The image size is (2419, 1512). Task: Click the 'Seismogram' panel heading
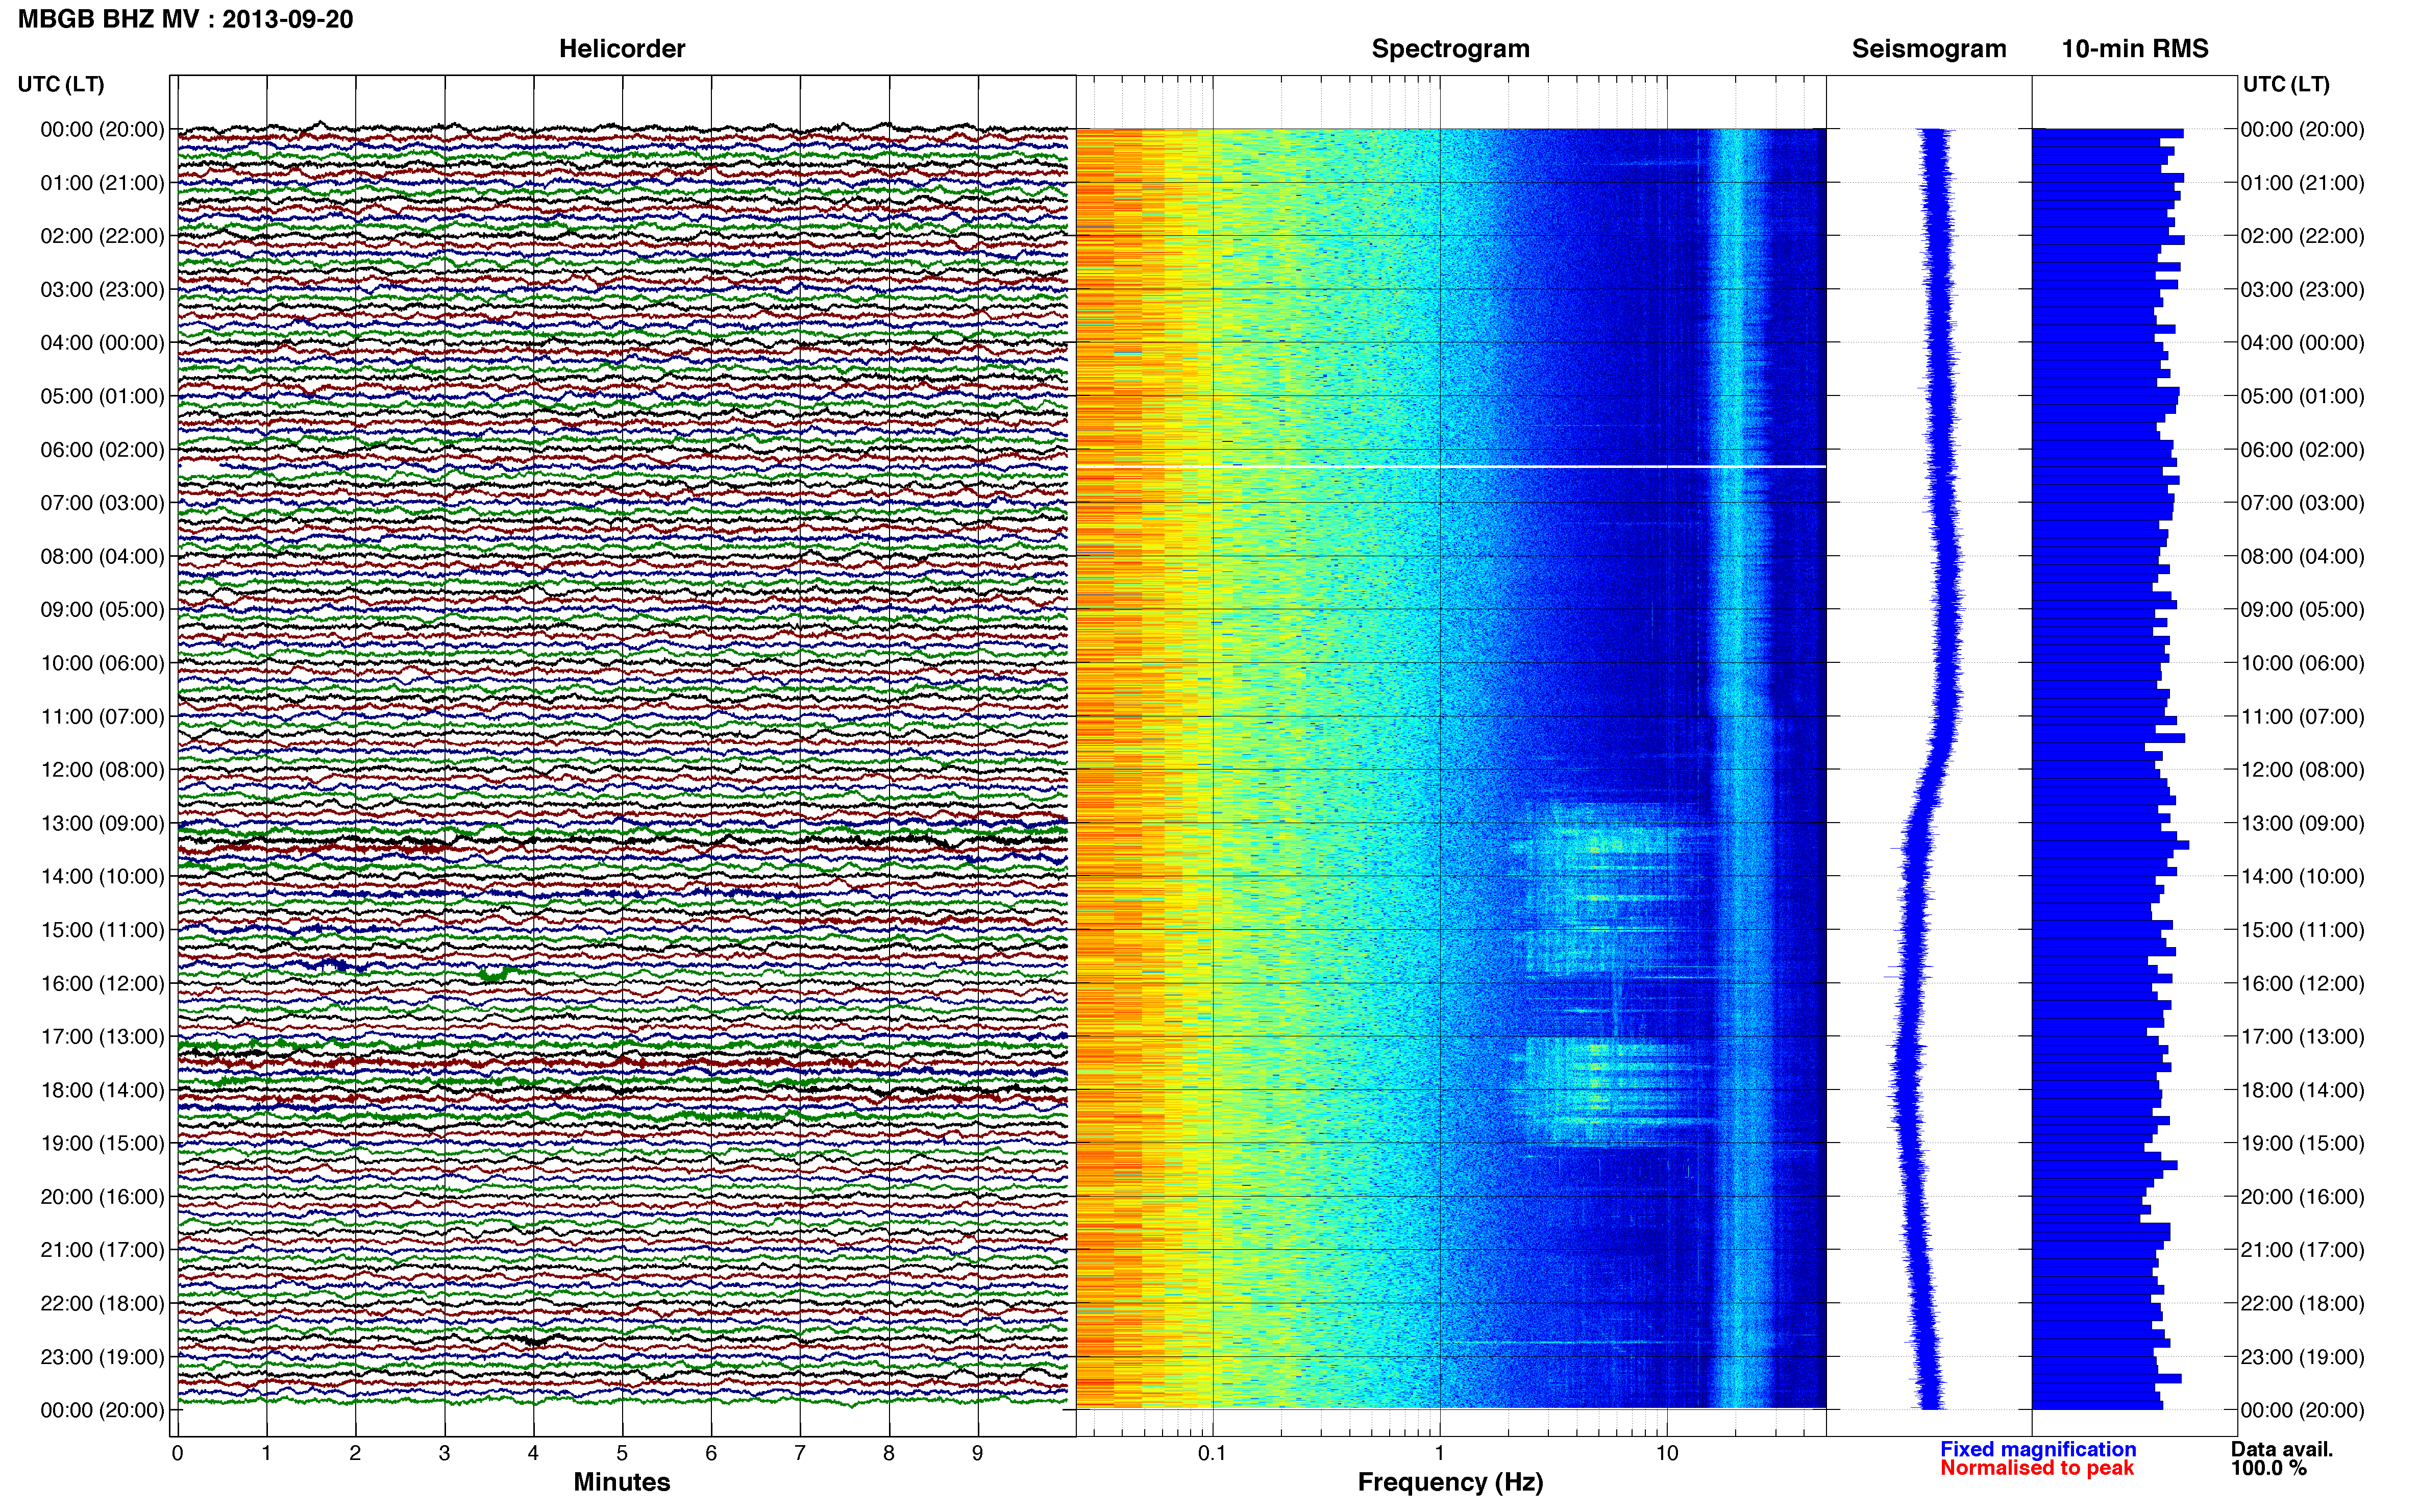[x=1929, y=49]
